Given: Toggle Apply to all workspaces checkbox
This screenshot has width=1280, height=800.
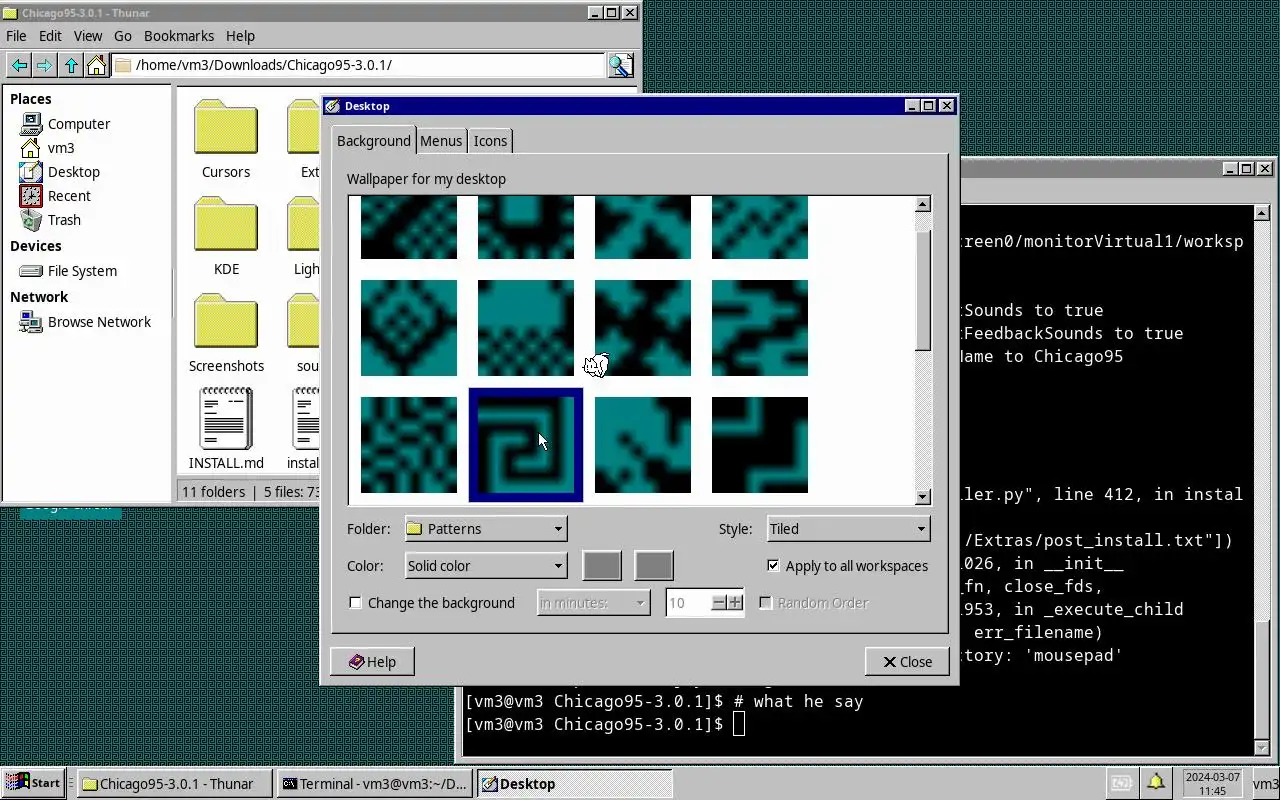Looking at the screenshot, I should [773, 566].
